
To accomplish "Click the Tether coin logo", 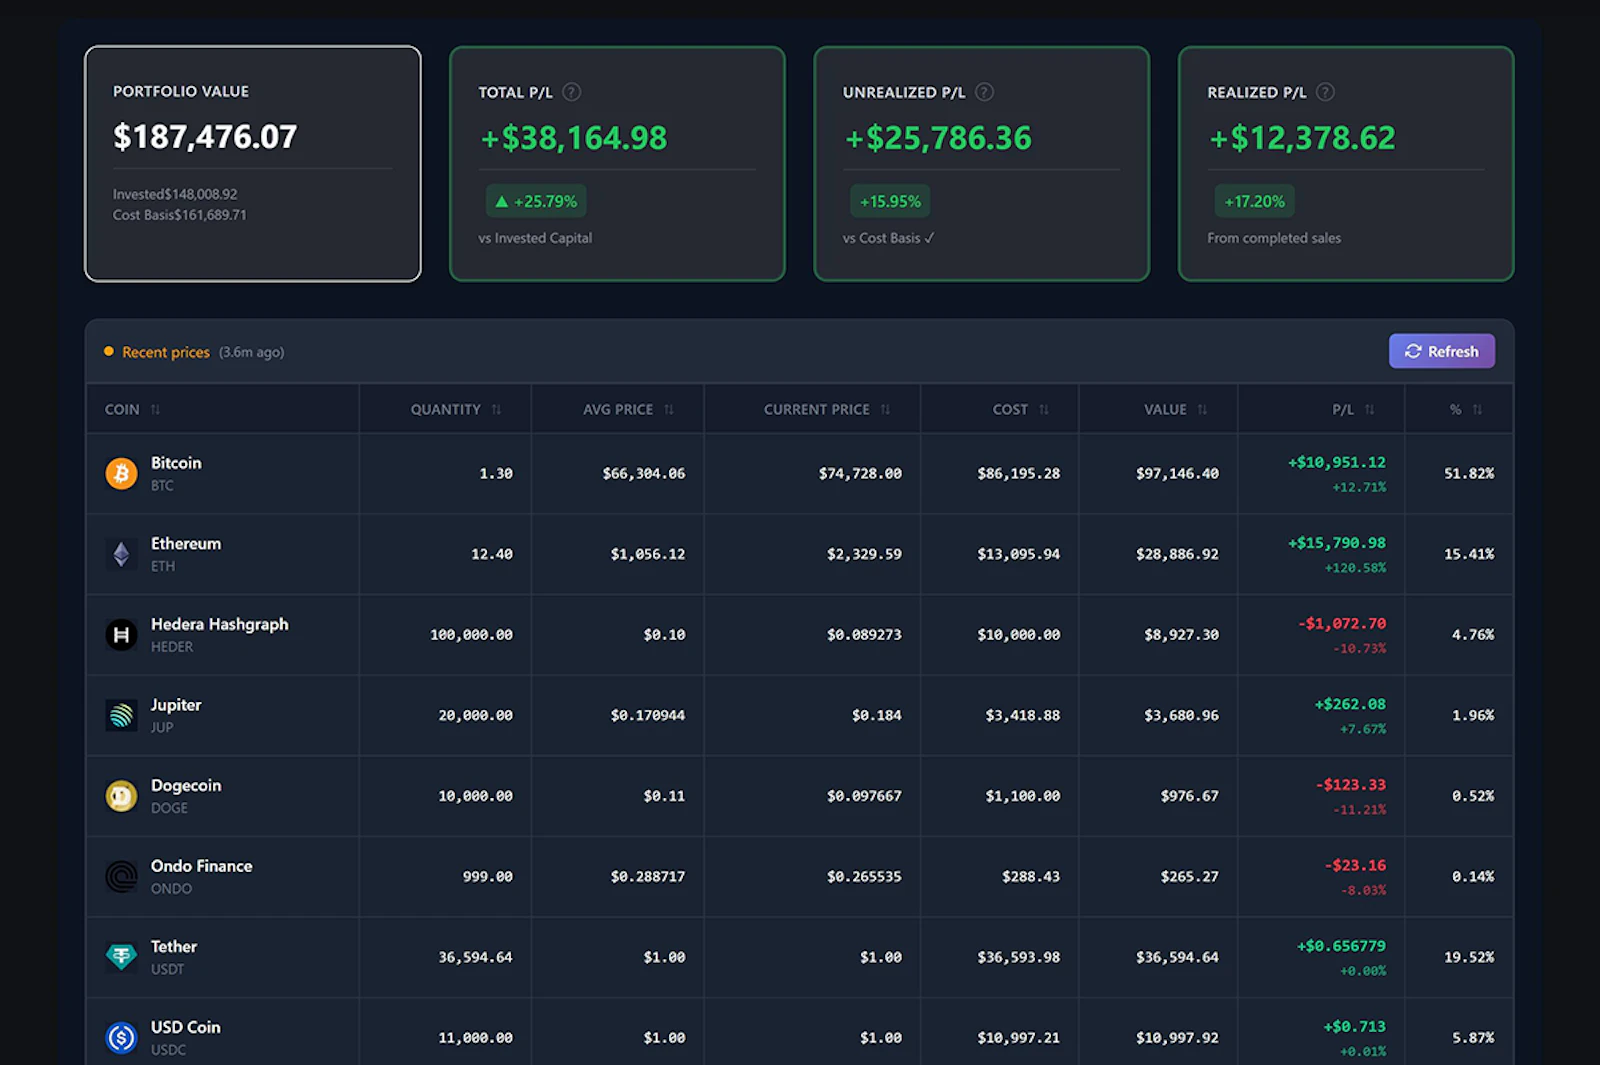I will pyautogui.click(x=121, y=957).
